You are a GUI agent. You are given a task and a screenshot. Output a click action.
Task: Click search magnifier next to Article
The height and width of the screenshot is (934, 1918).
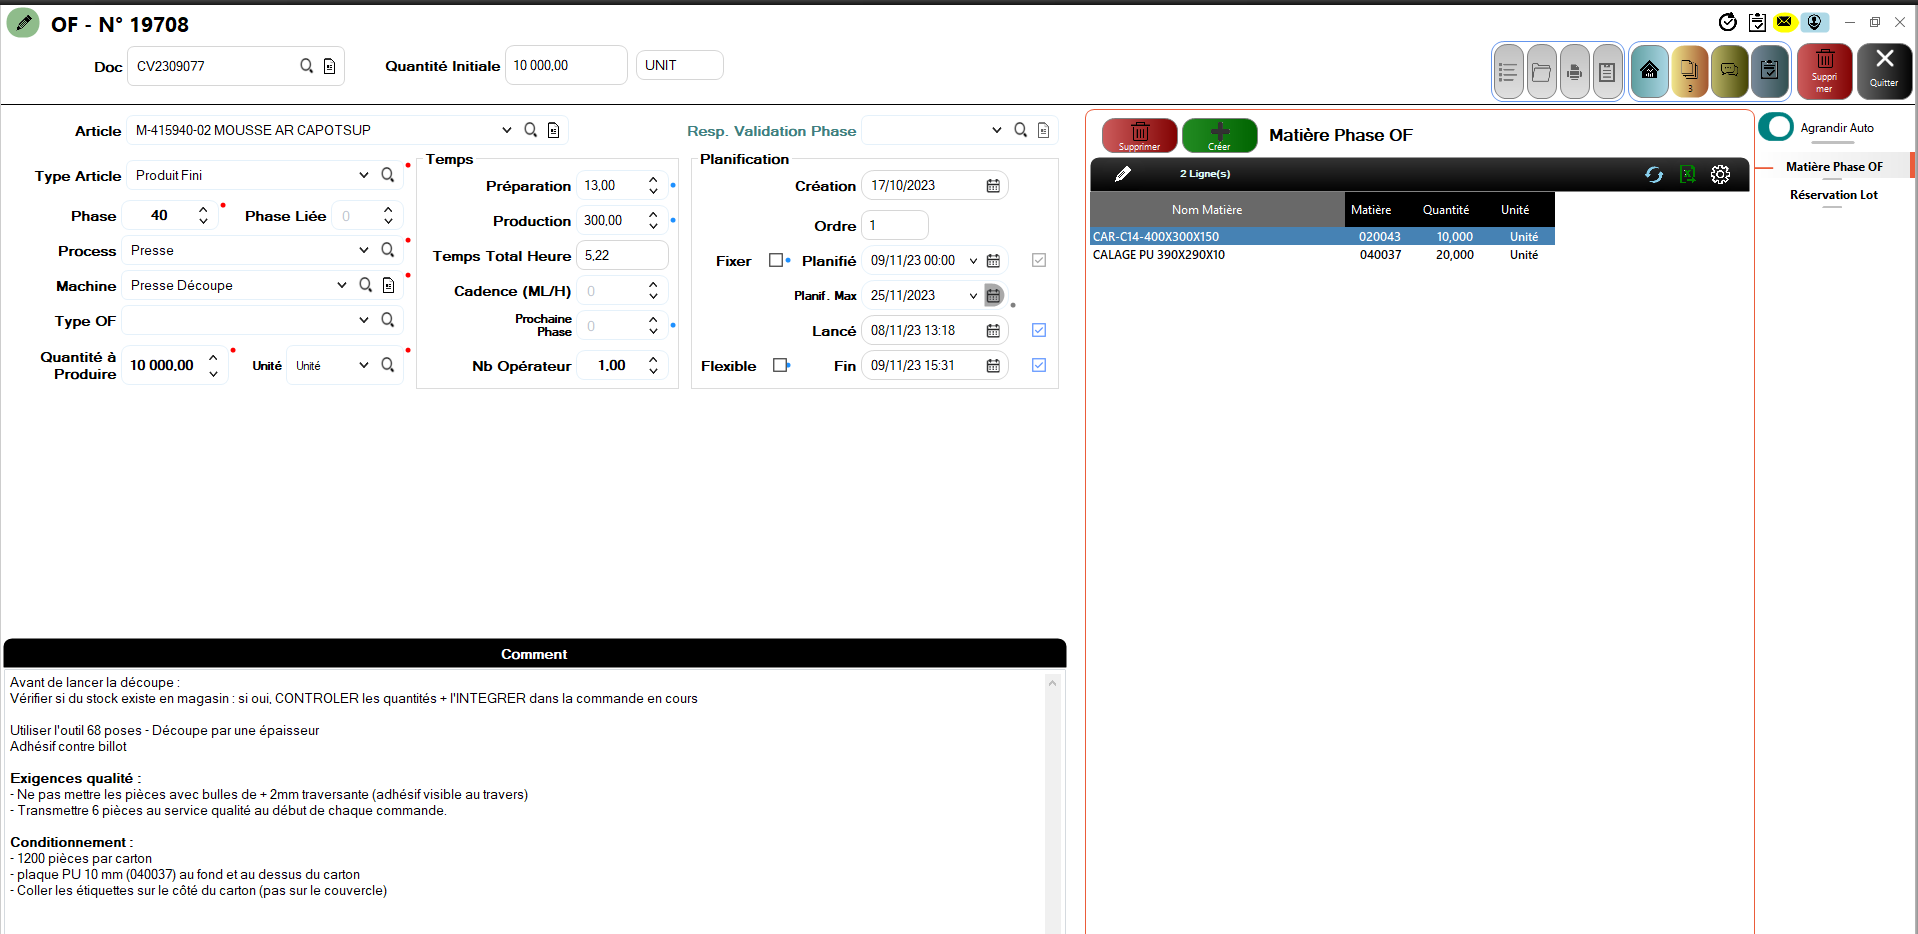tap(531, 130)
